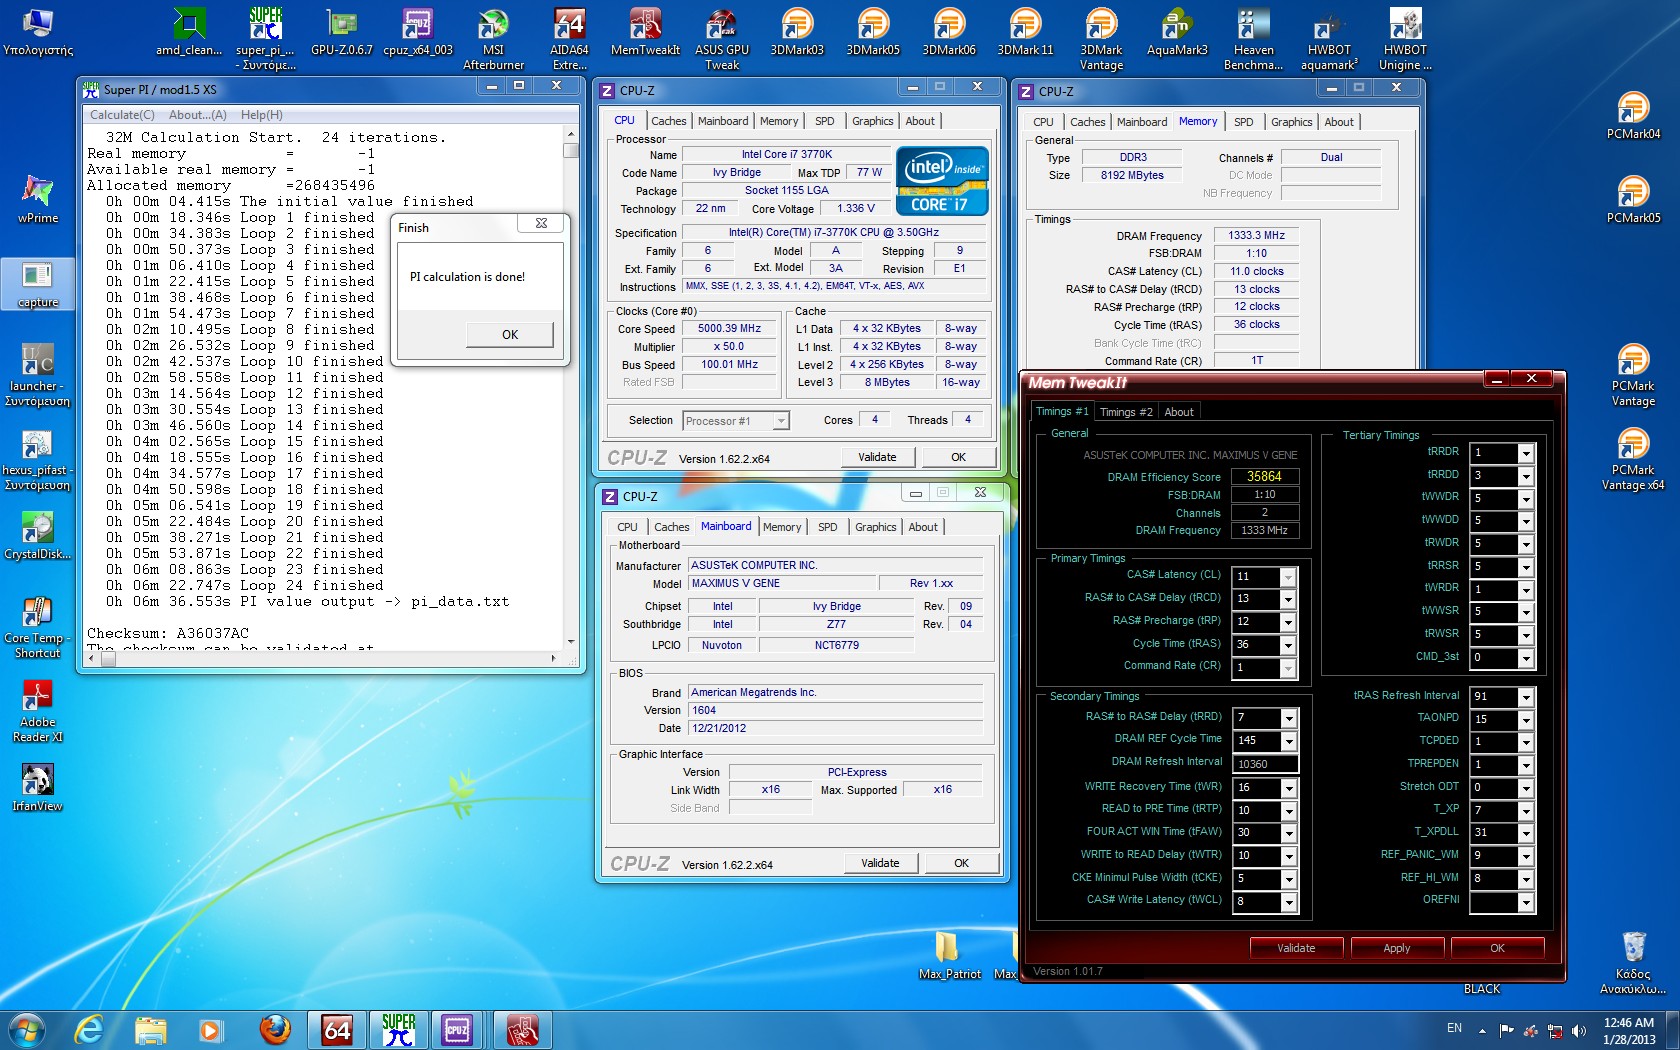This screenshot has width=1680, height=1050.
Task: Switch to SPD tab in the CPU-Z Memory window
Action: click(x=1243, y=122)
